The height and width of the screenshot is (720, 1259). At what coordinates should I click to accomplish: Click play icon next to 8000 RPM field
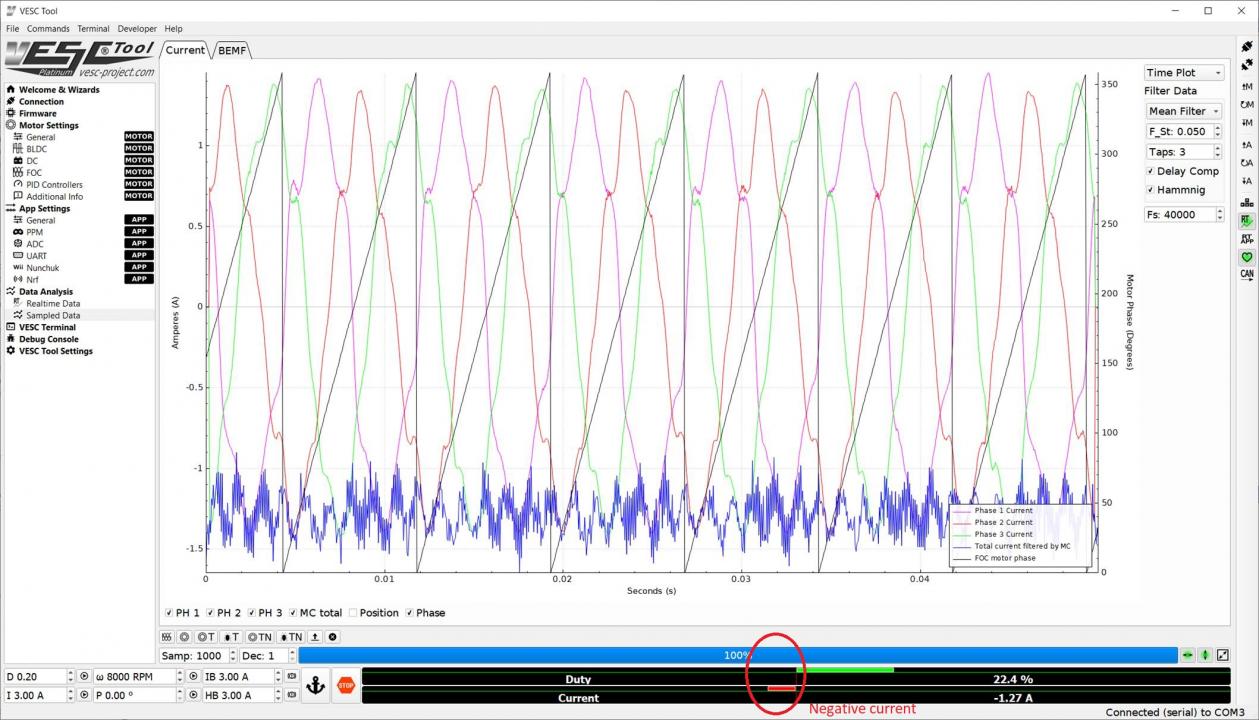(193, 676)
